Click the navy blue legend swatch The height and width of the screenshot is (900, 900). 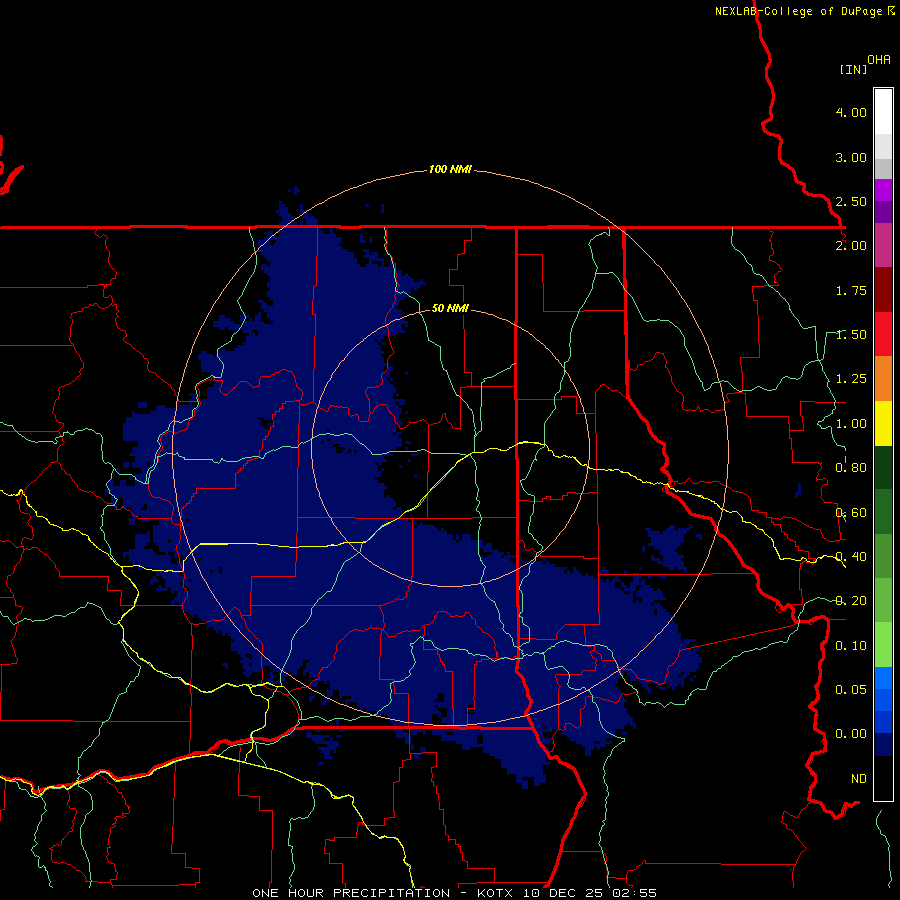click(883, 744)
